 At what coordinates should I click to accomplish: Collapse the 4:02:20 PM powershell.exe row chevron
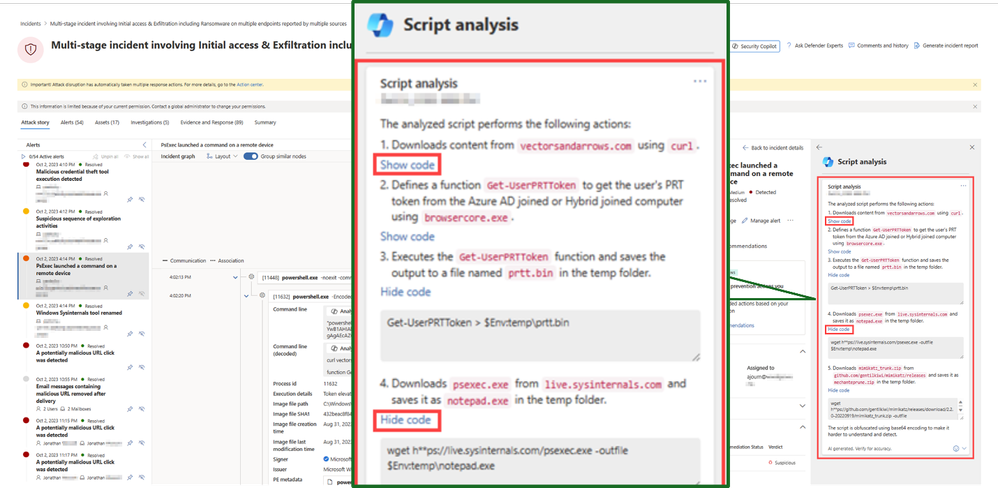(246, 296)
